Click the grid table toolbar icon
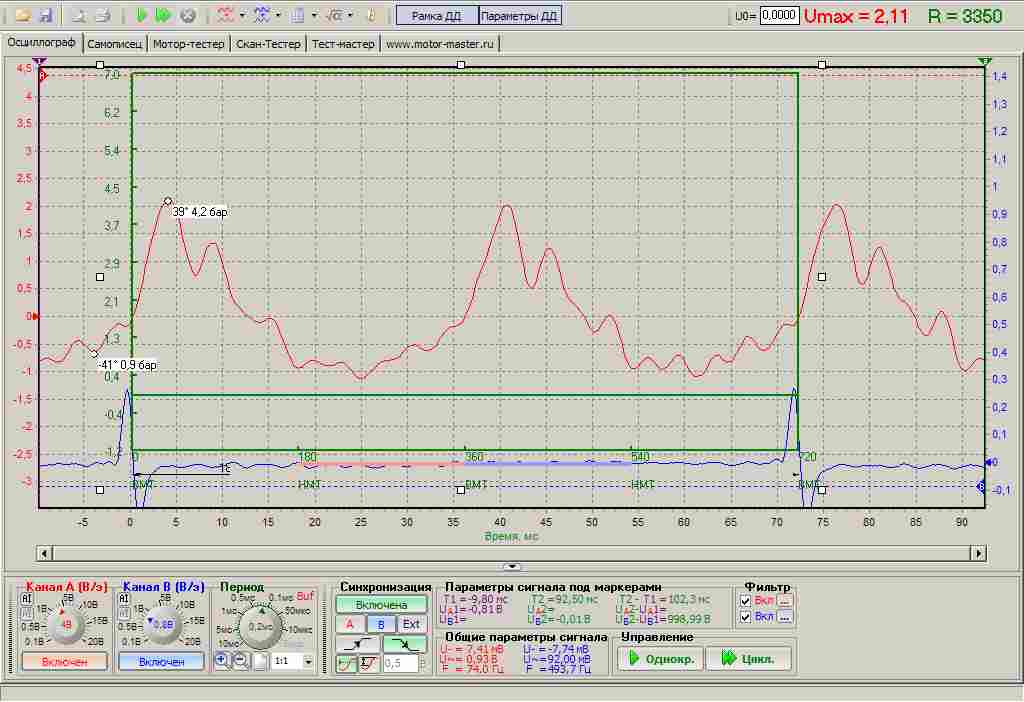This screenshot has width=1024, height=702. pos(298,15)
